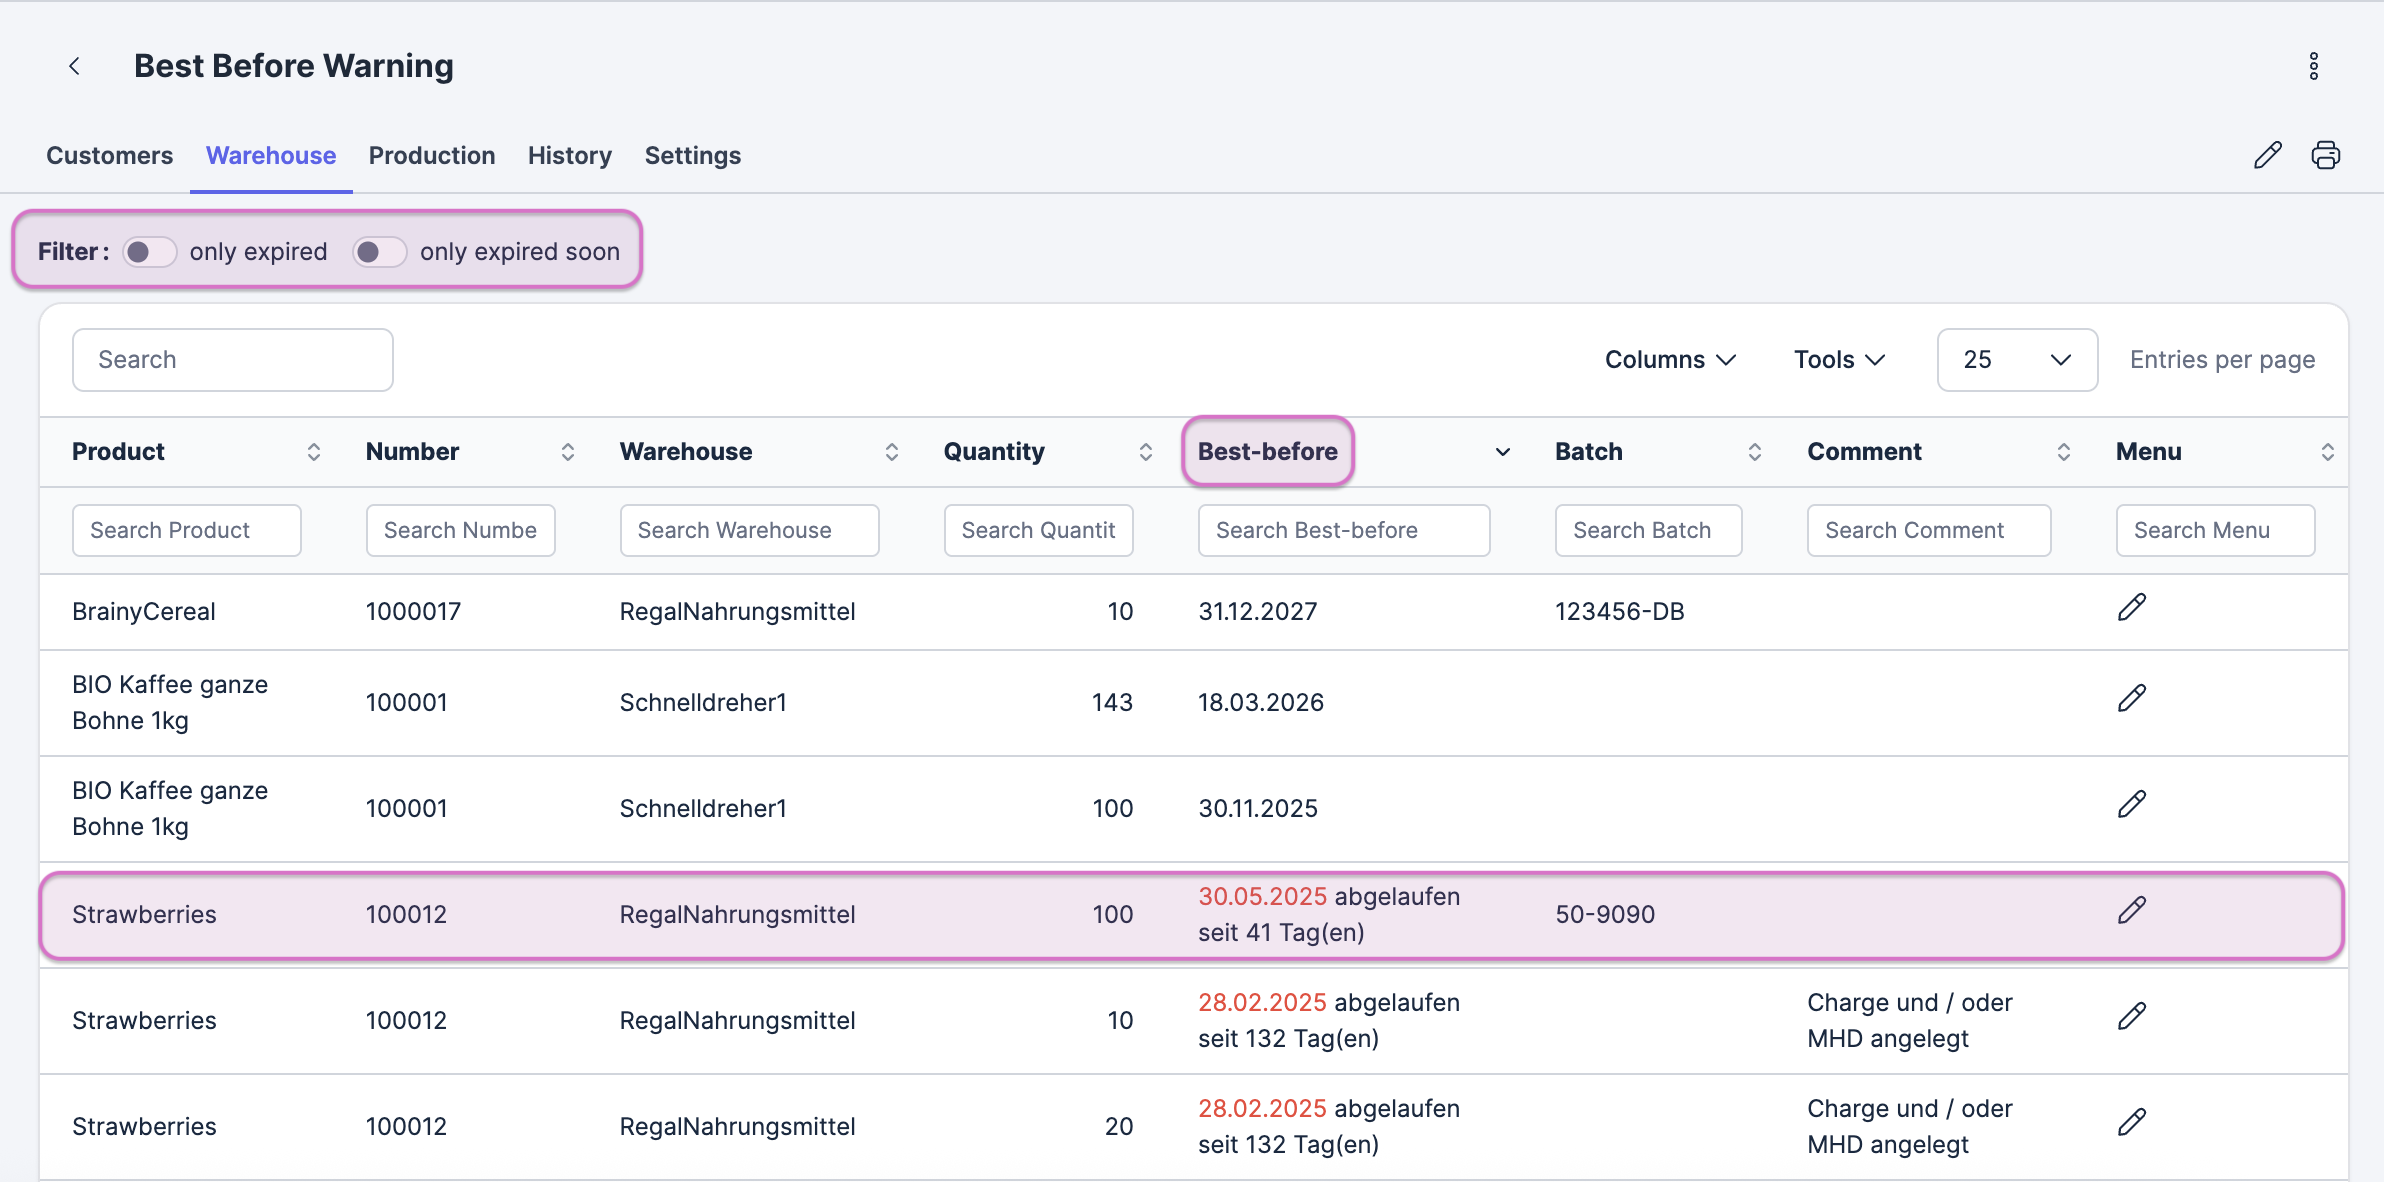This screenshot has width=2384, height=1182.
Task: Click the main Search field
Action: pyautogui.click(x=233, y=360)
